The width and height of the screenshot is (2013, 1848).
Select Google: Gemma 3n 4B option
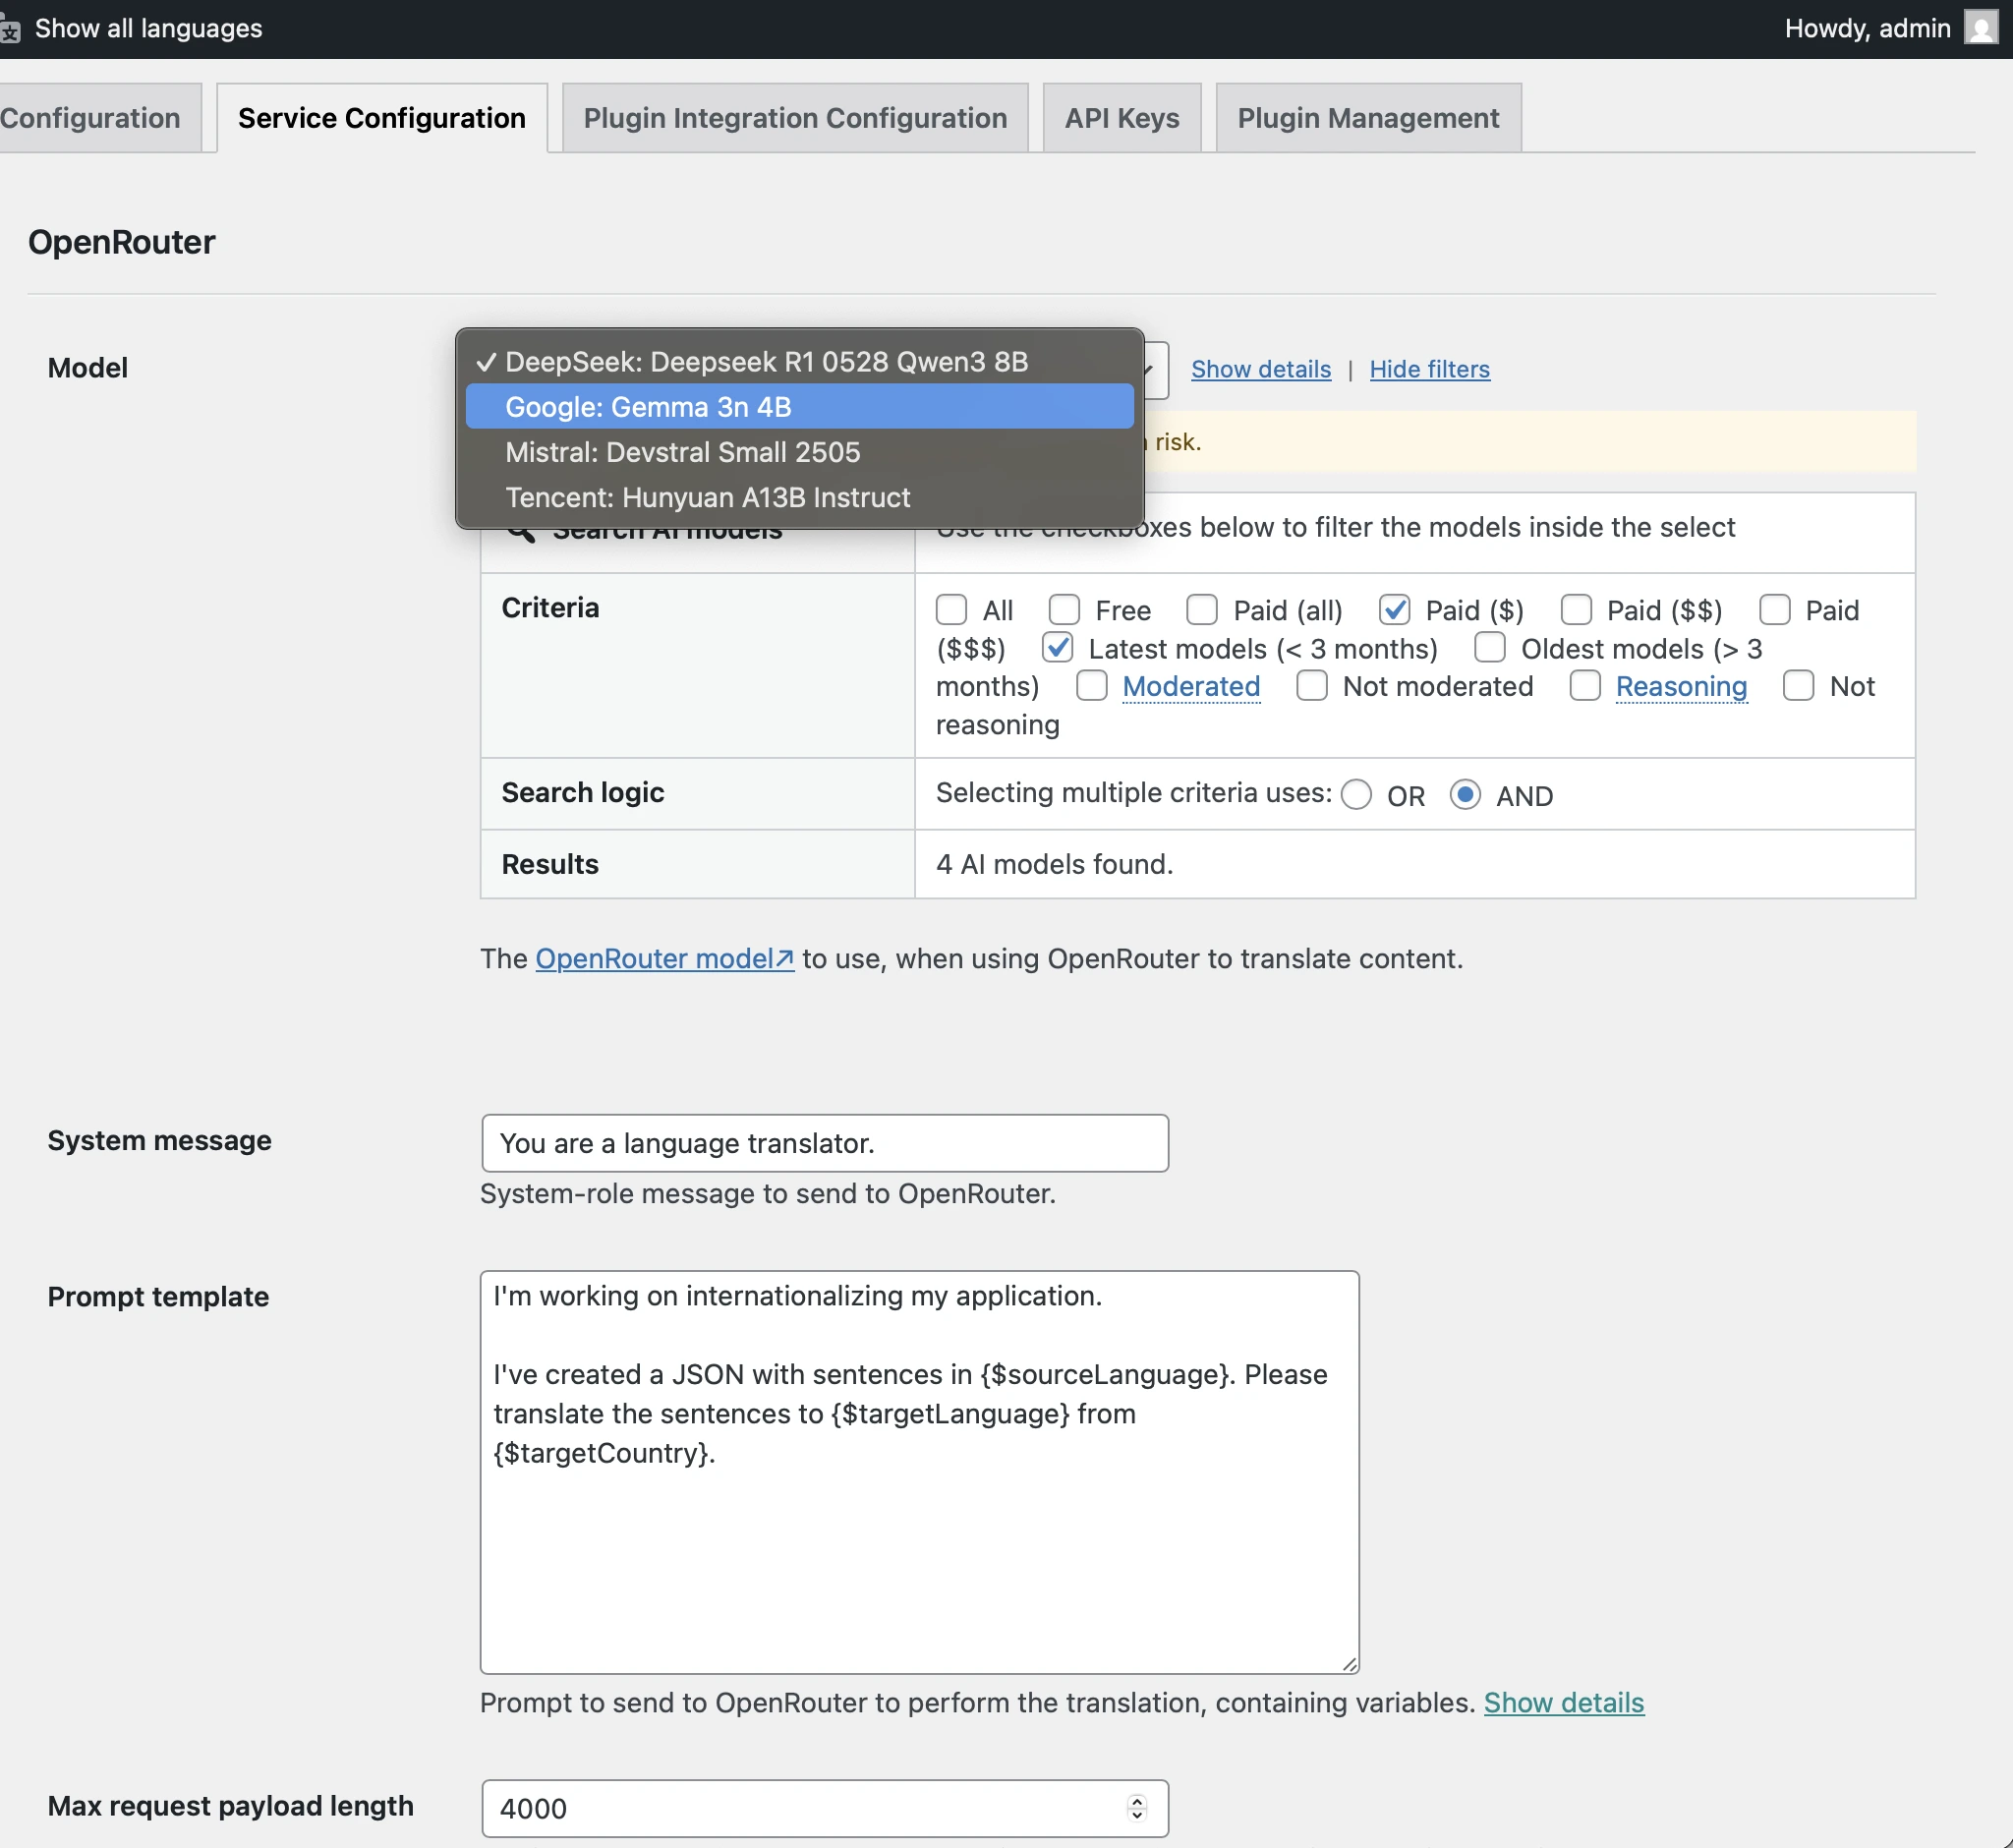point(648,407)
